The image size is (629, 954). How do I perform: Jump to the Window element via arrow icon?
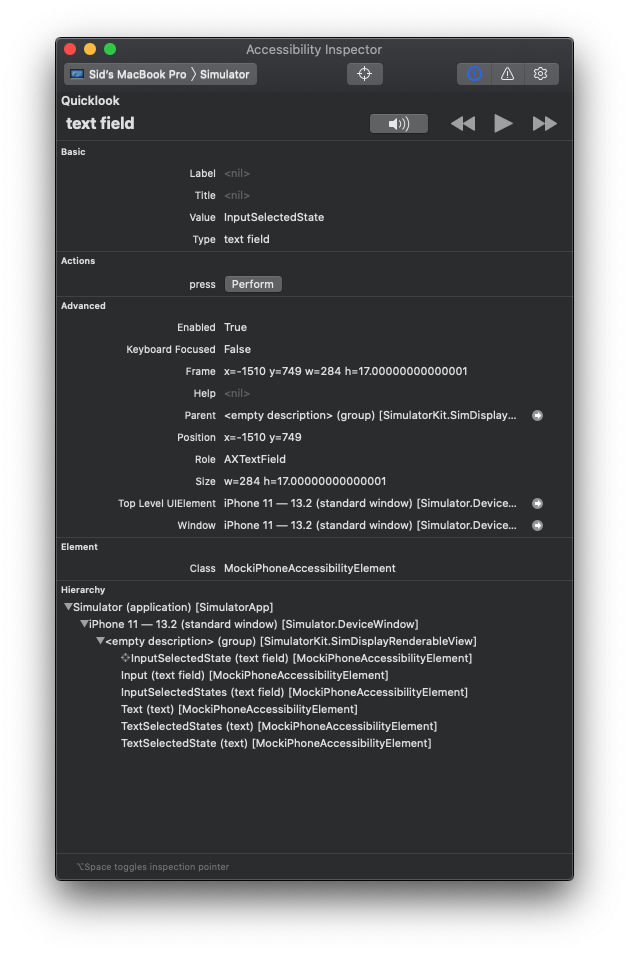point(537,525)
